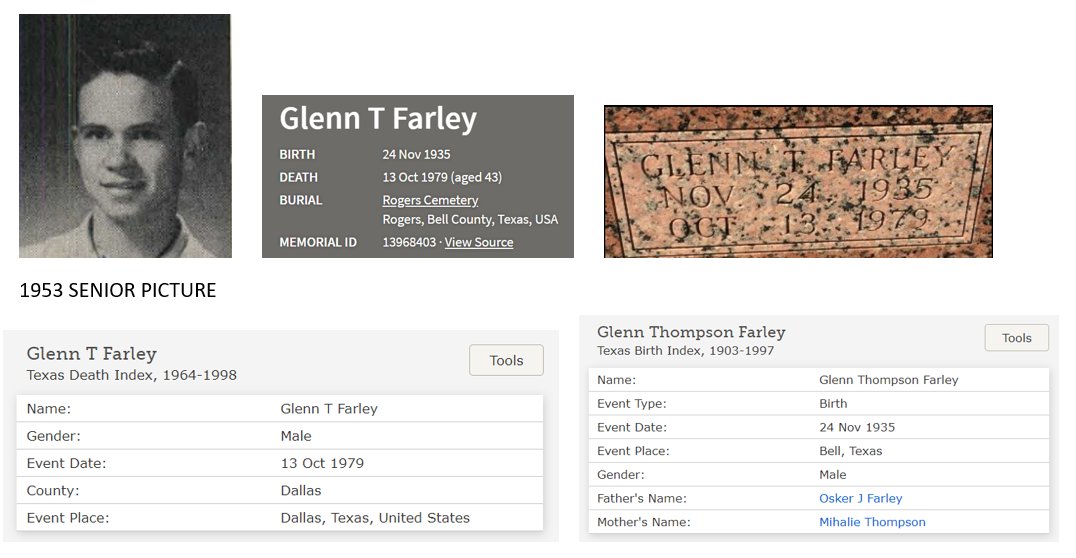Open Tools in Texas Death Index record
Screen dimensions: 1076x558
506,360
